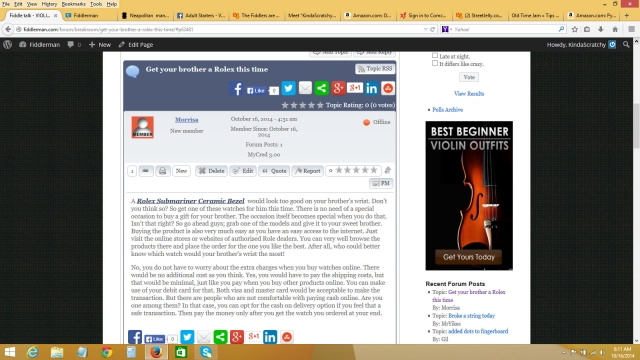
Task: Click the print post icon
Action: point(162,171)
